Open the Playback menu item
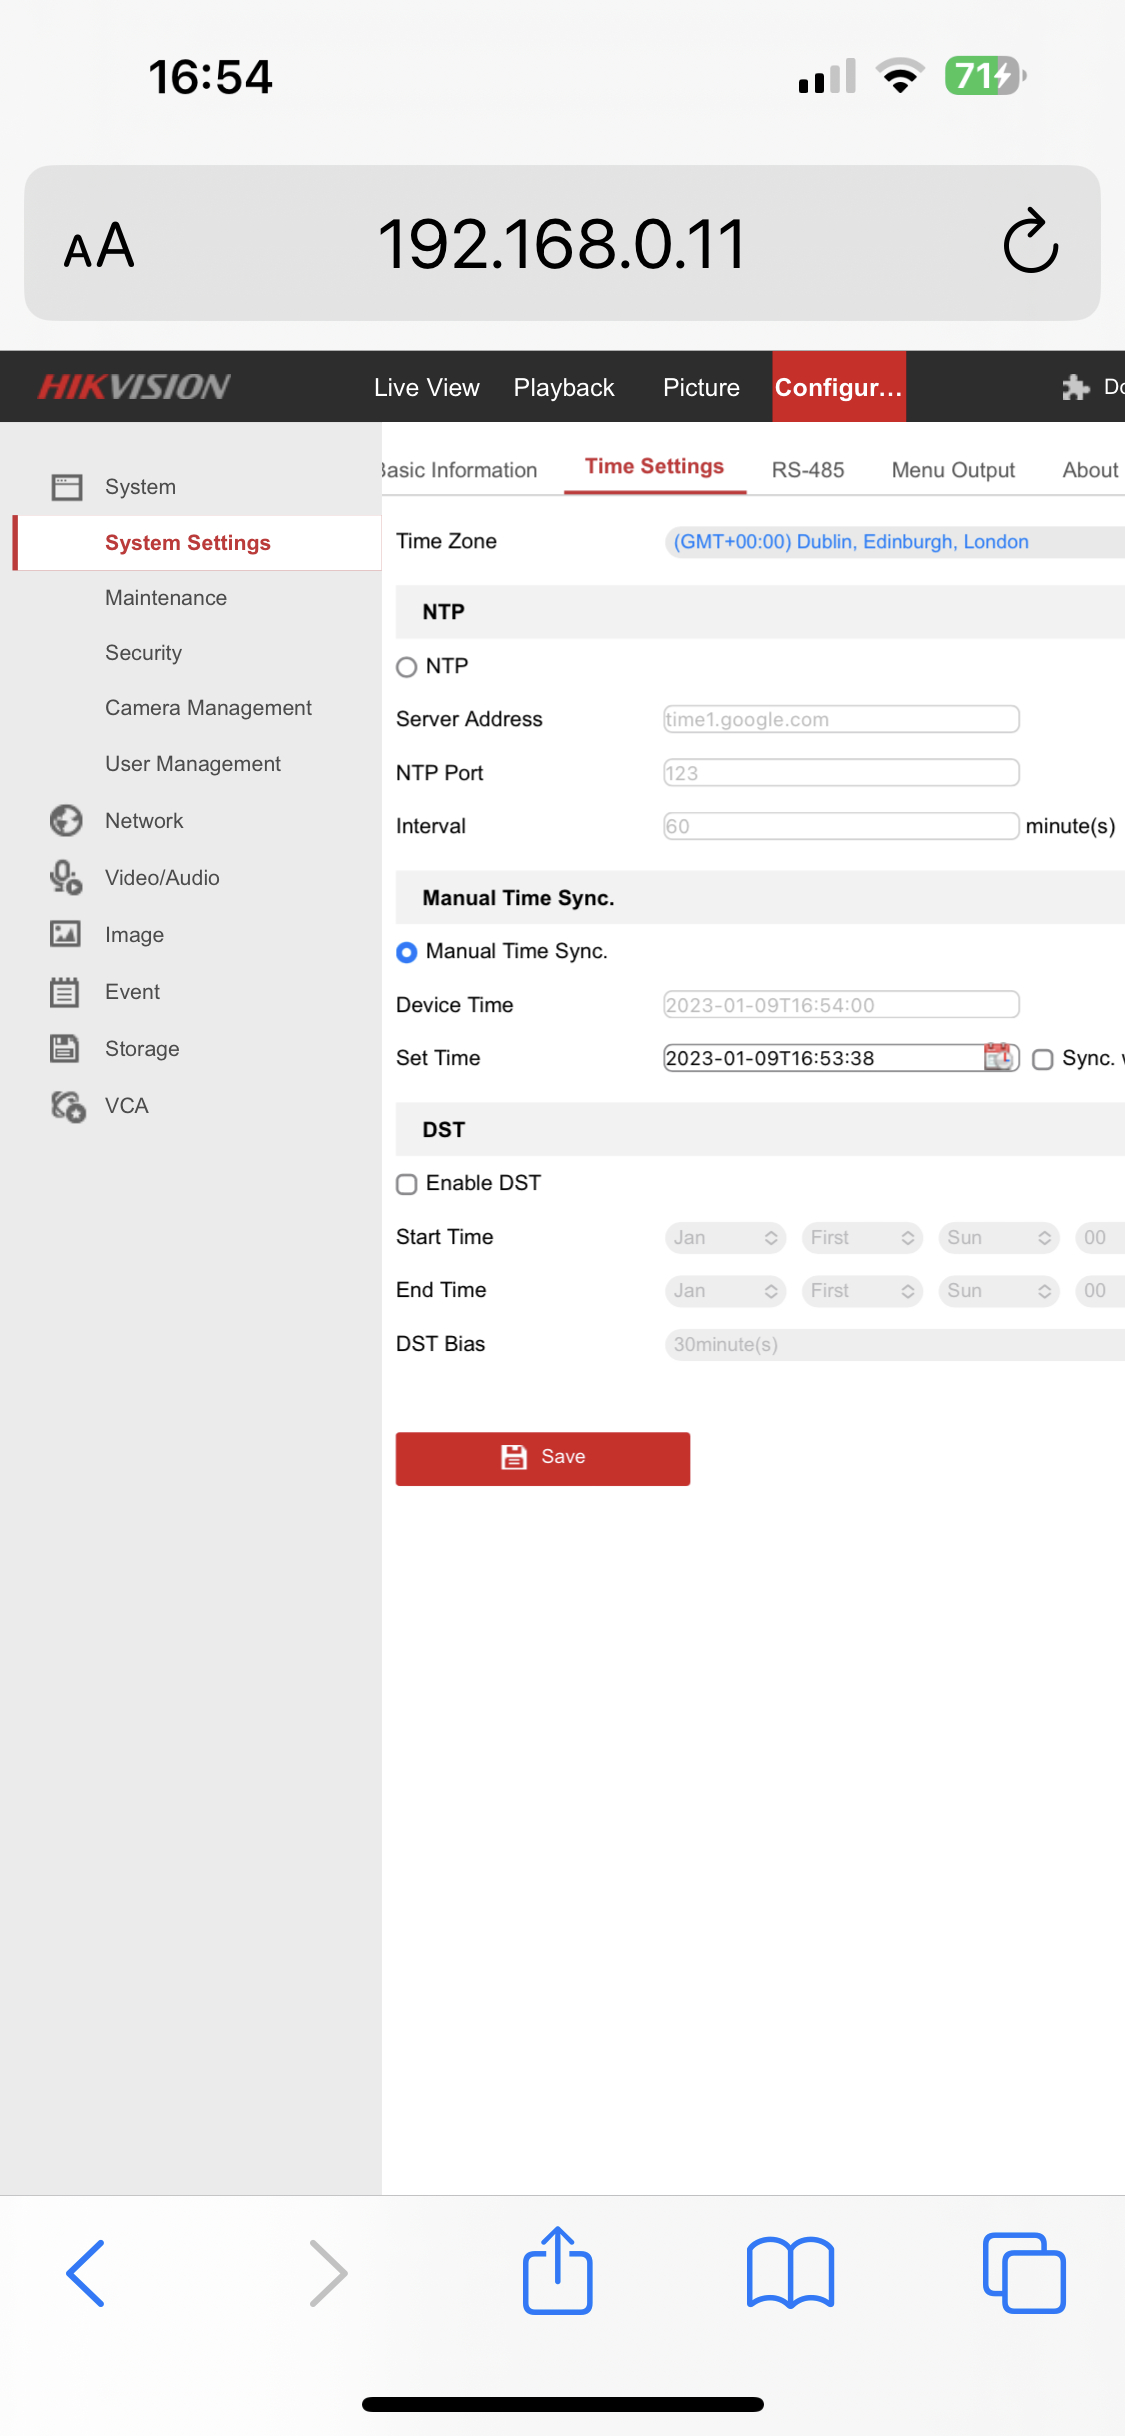Image resolution: width=1125 pixels, height=2436 pixels. (563, 388)
